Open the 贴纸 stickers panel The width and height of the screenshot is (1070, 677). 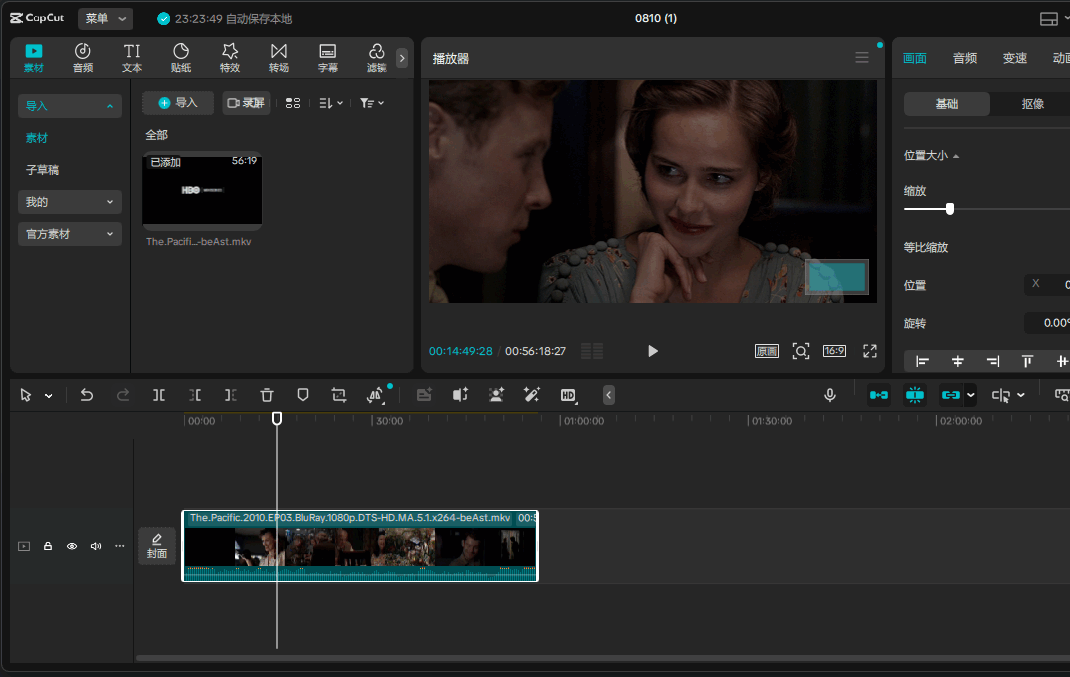click(181, 58)
